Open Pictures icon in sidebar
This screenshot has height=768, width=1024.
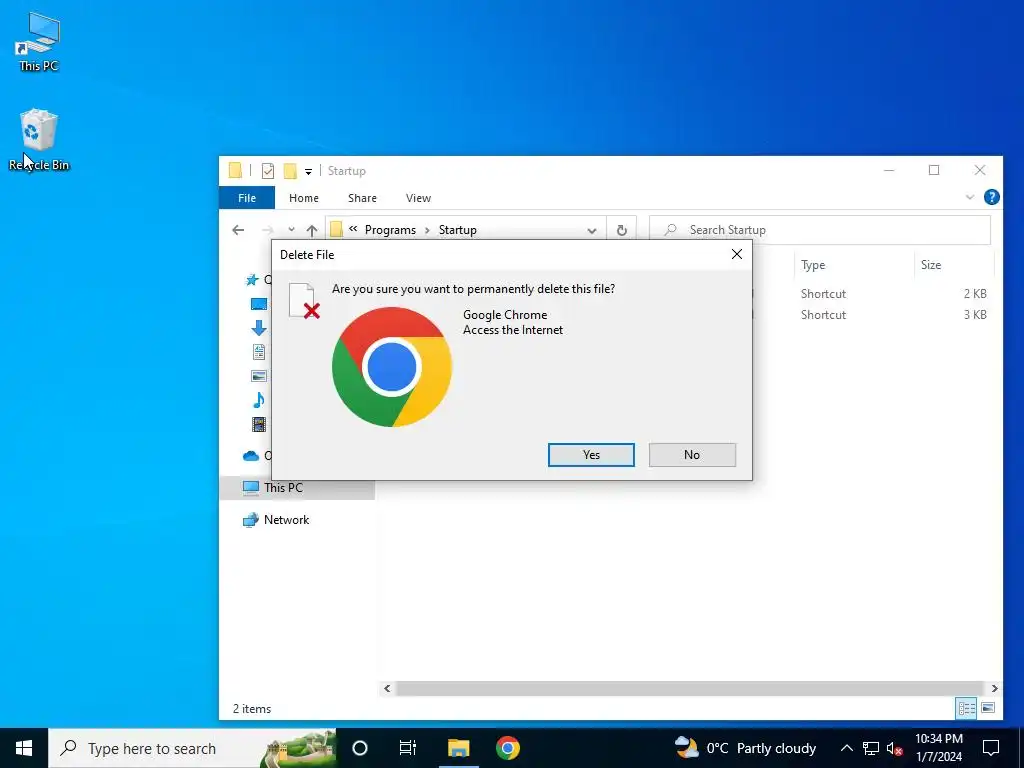[259, 376]
